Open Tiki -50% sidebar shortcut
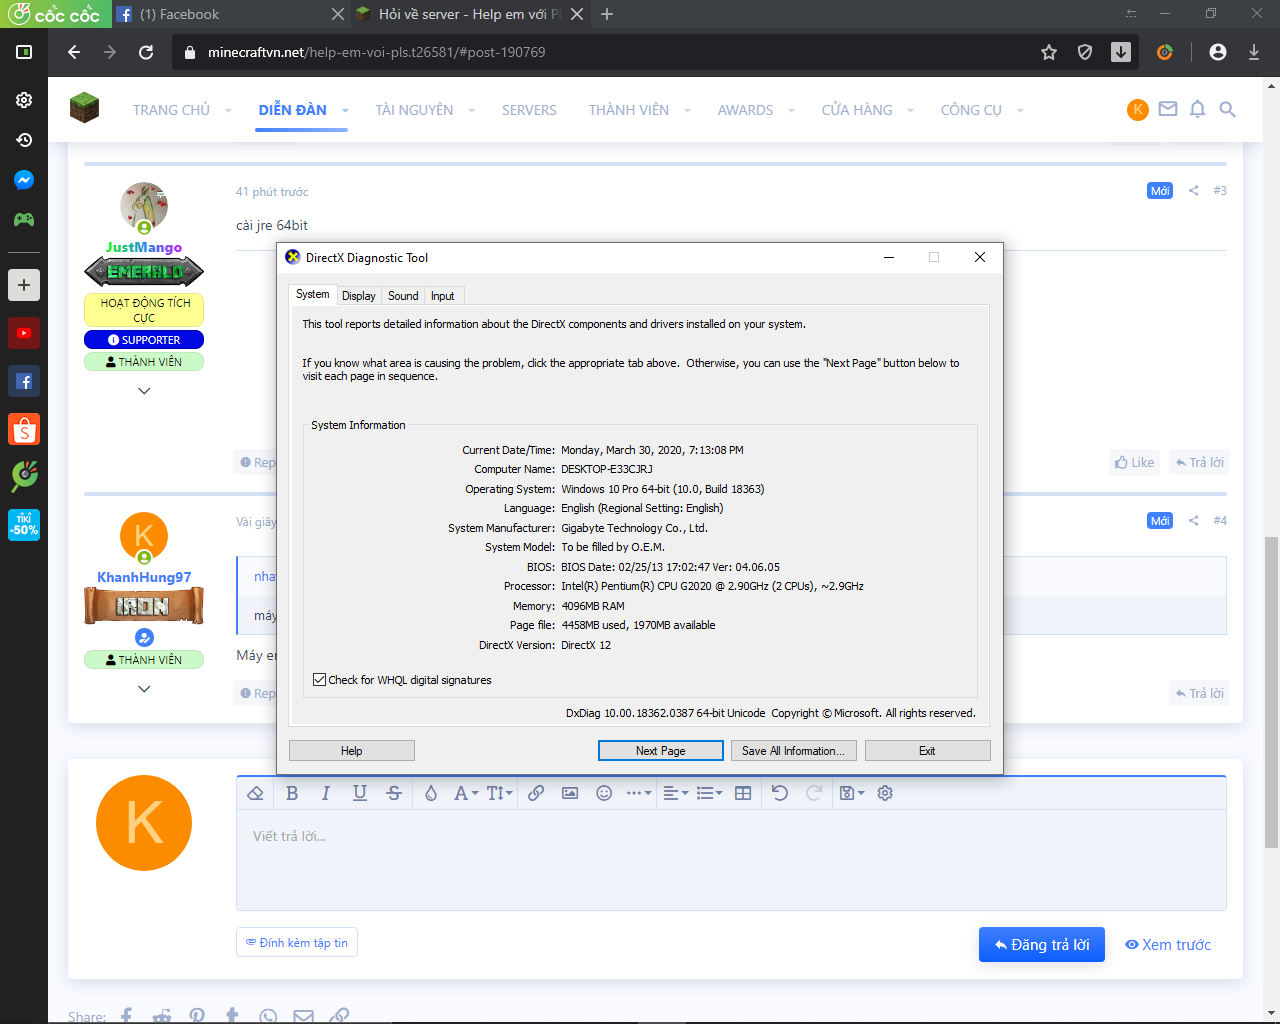1280x1024 pixels. click(x=24, y=525)
